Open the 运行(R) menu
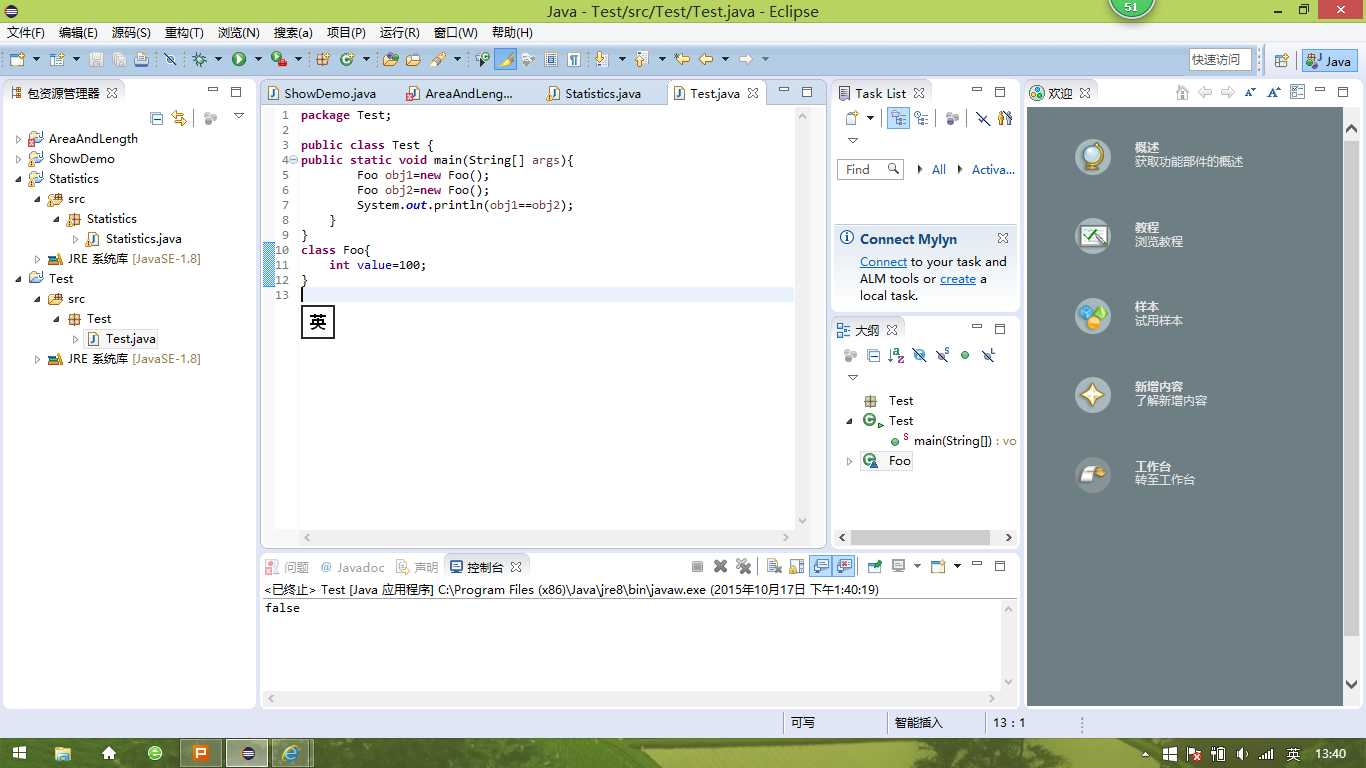The height and width of the screenshot is (768, 1366). (399, 33)
